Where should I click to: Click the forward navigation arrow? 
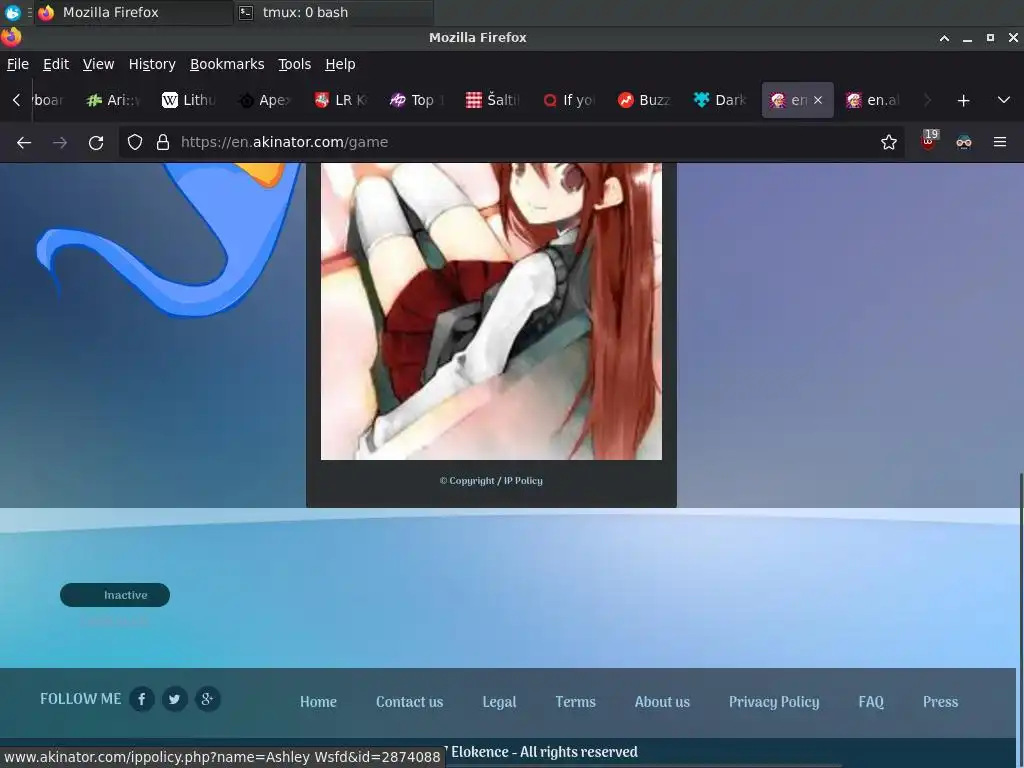[x=60, y=142]
